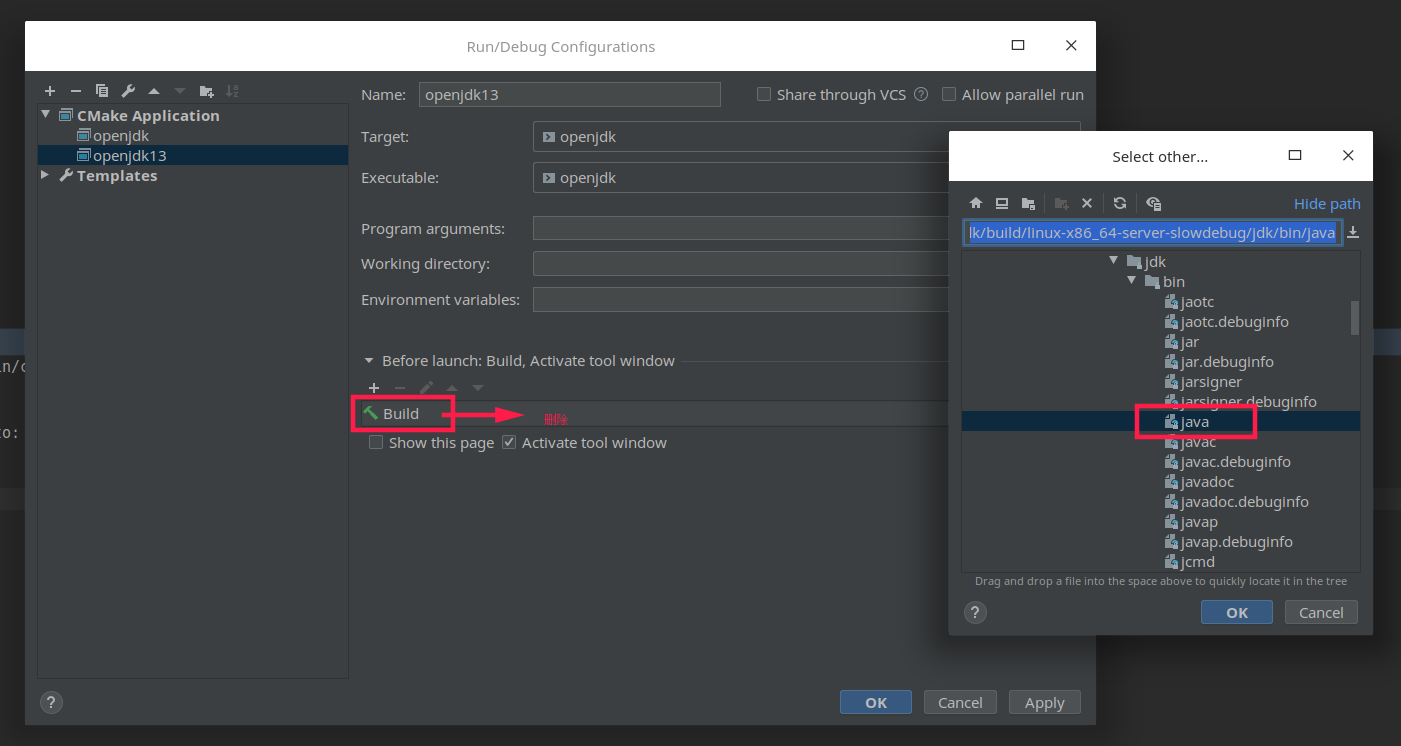Viewport: 1401px width, 746px height.
Task: Move configuration down in the list
Action: click(180, 91)
